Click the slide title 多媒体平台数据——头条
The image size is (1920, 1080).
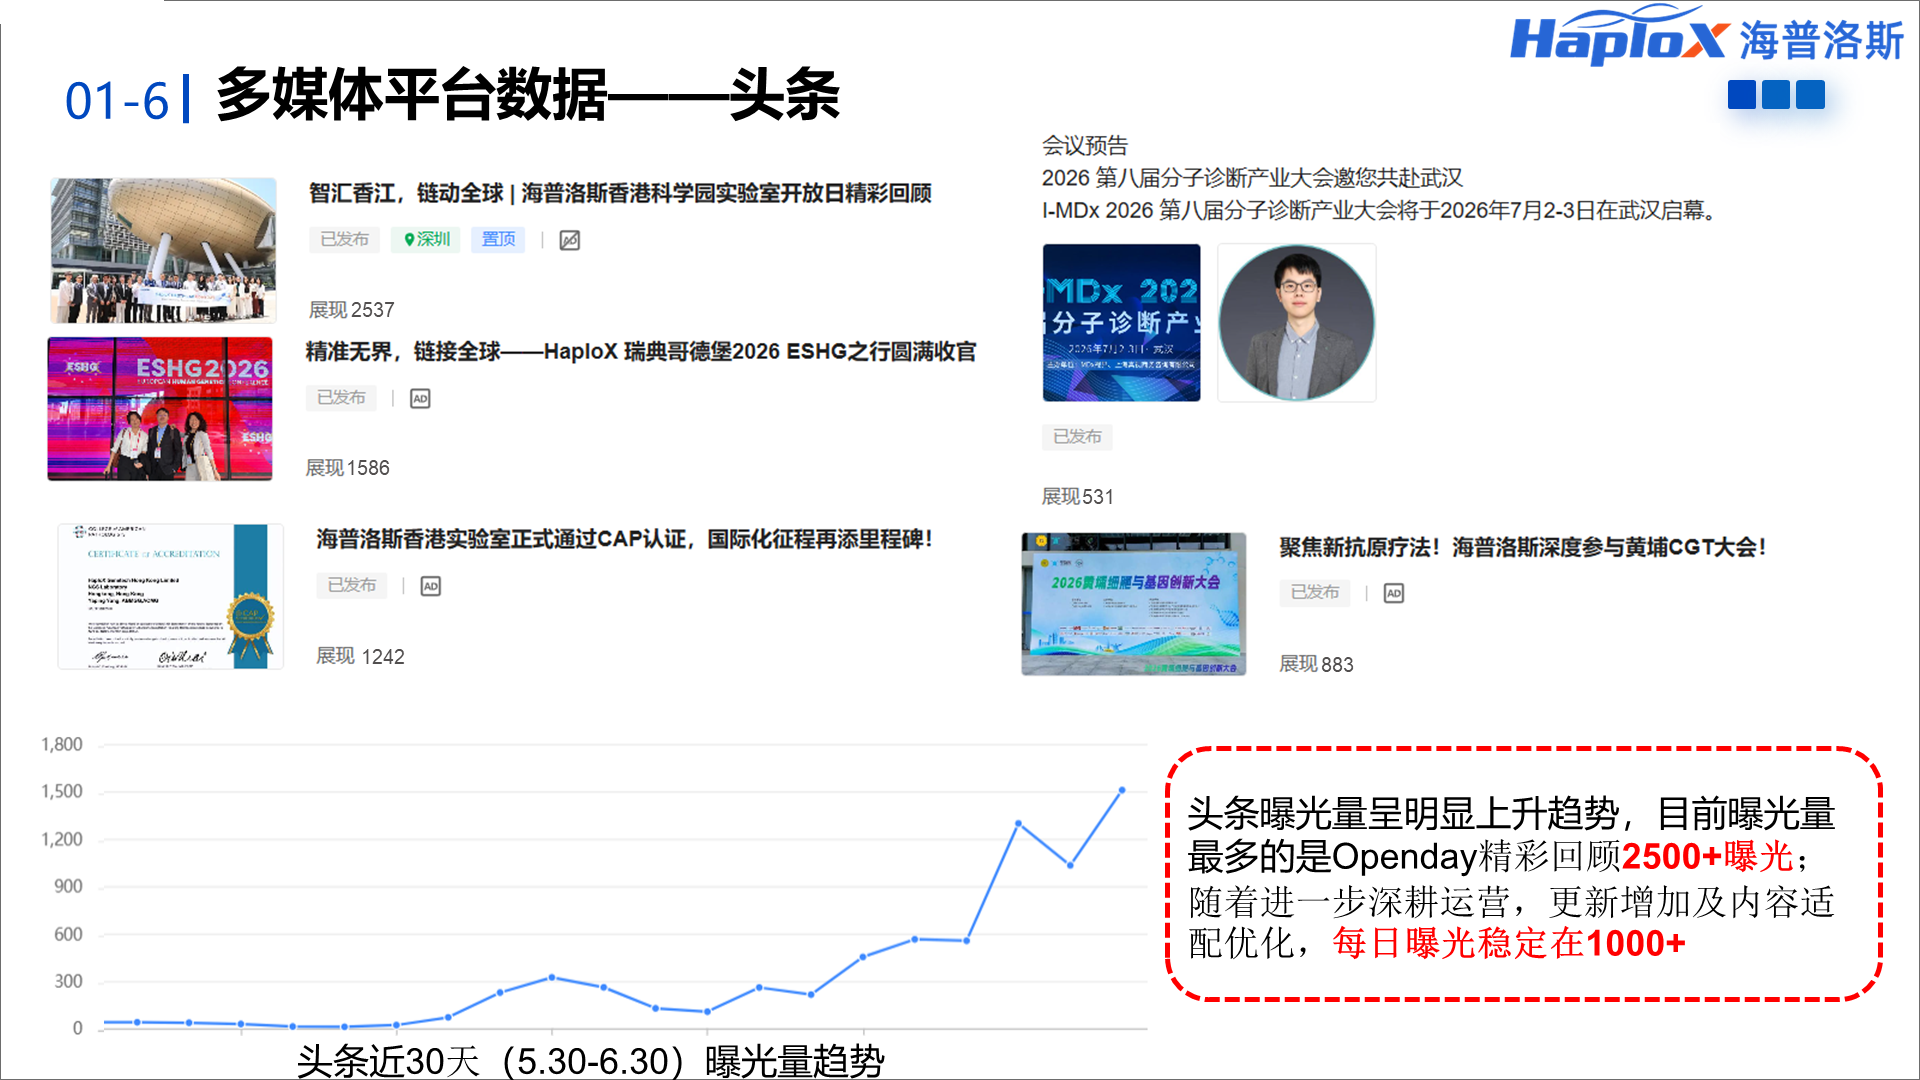(527, 95)
